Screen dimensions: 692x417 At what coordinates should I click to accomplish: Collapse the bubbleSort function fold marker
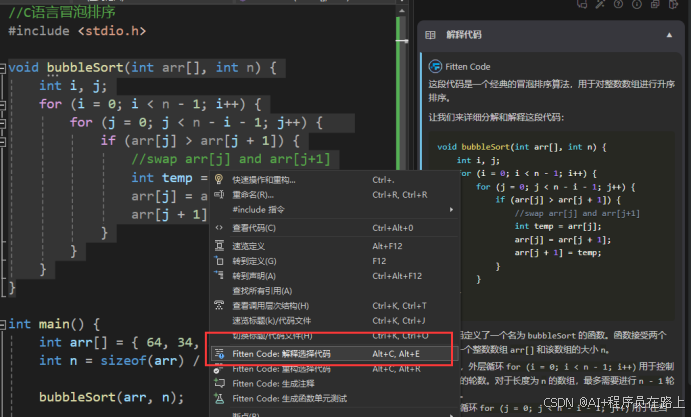click(x=3, y=68)
